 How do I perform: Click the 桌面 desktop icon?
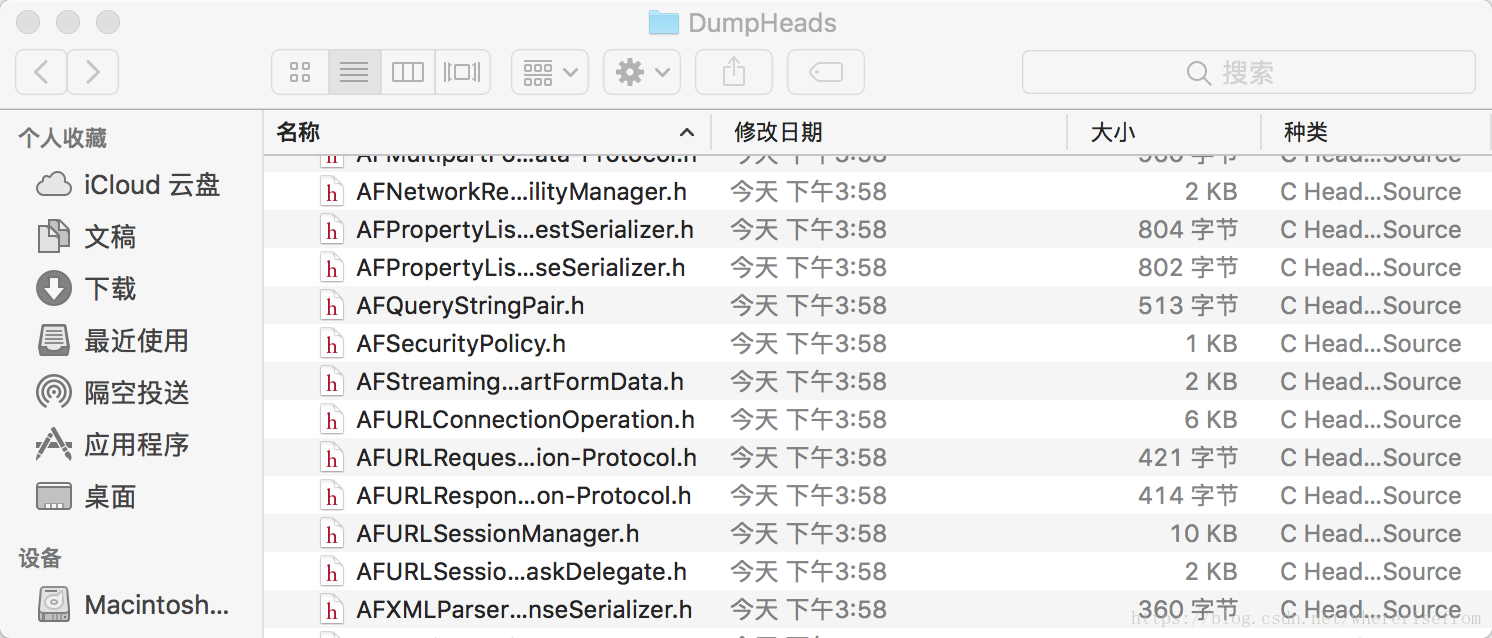click(x=53, y=497)
